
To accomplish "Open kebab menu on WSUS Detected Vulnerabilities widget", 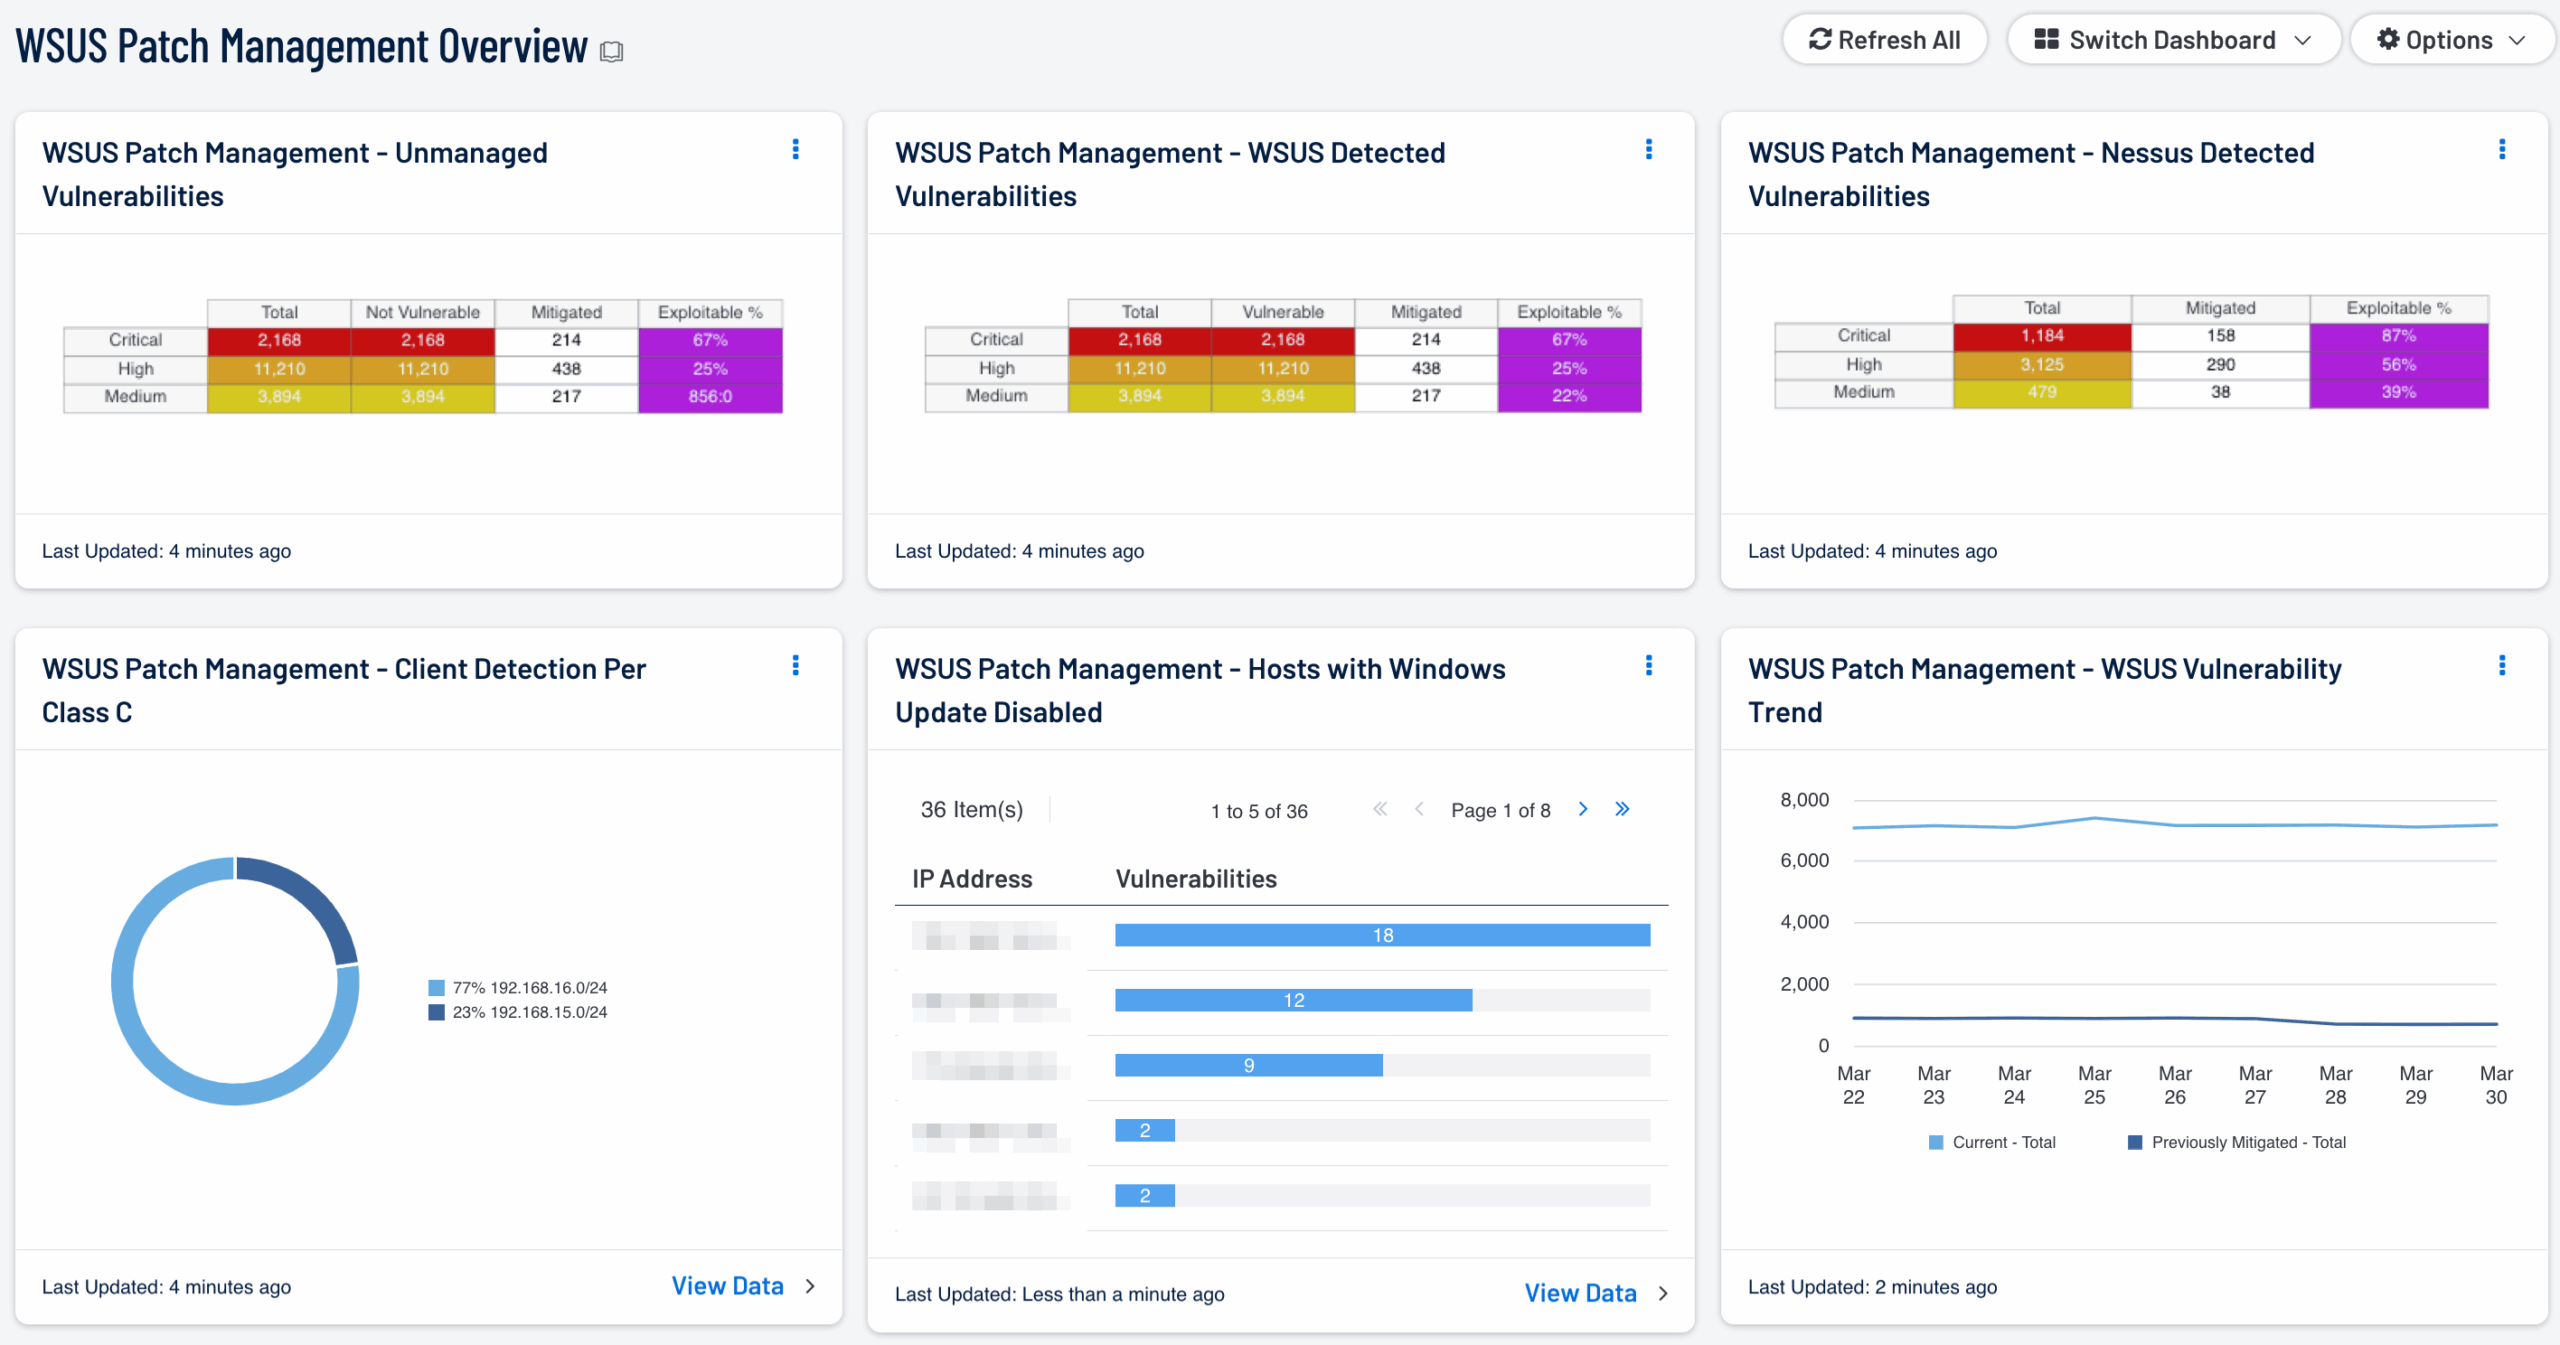I will (1648, 150).
